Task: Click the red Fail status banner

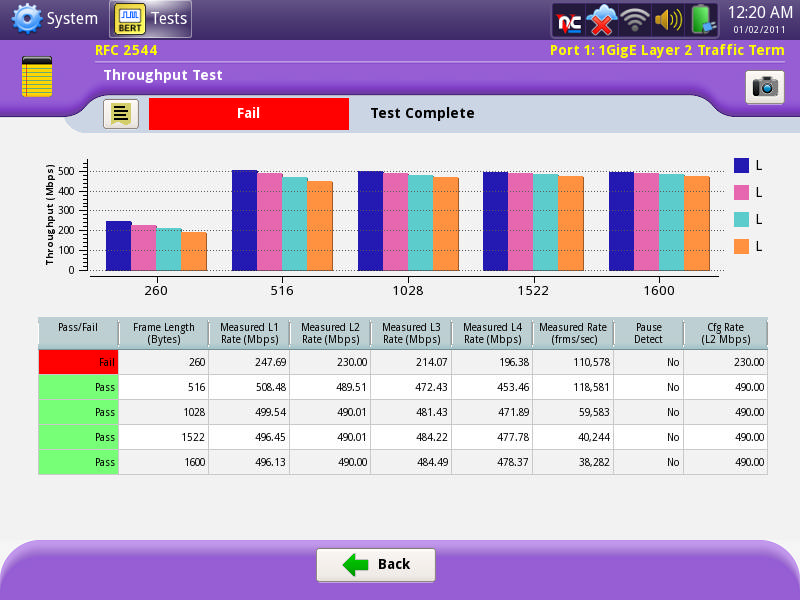Action: point(248,114)
